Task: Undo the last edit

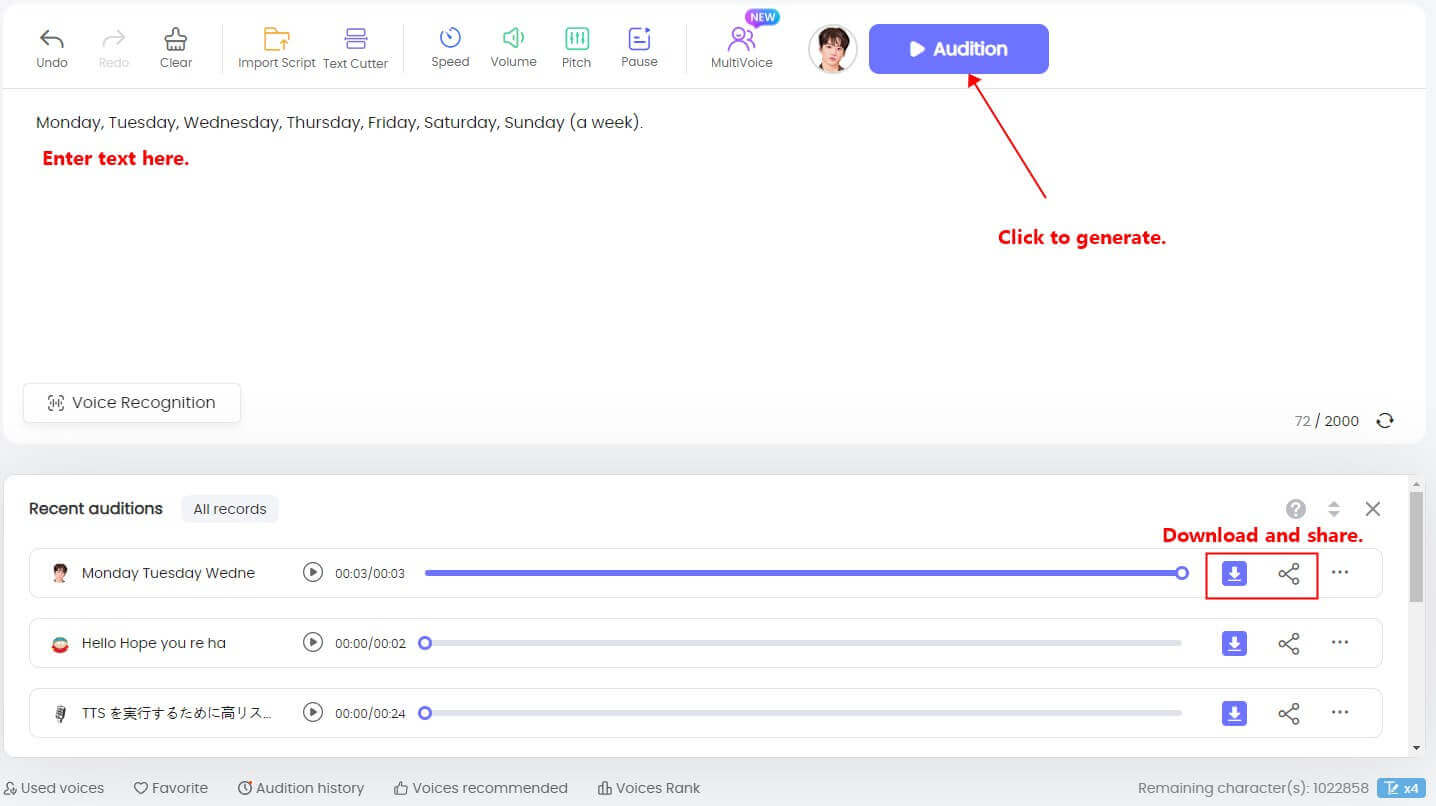Action: tap(52, 48)
